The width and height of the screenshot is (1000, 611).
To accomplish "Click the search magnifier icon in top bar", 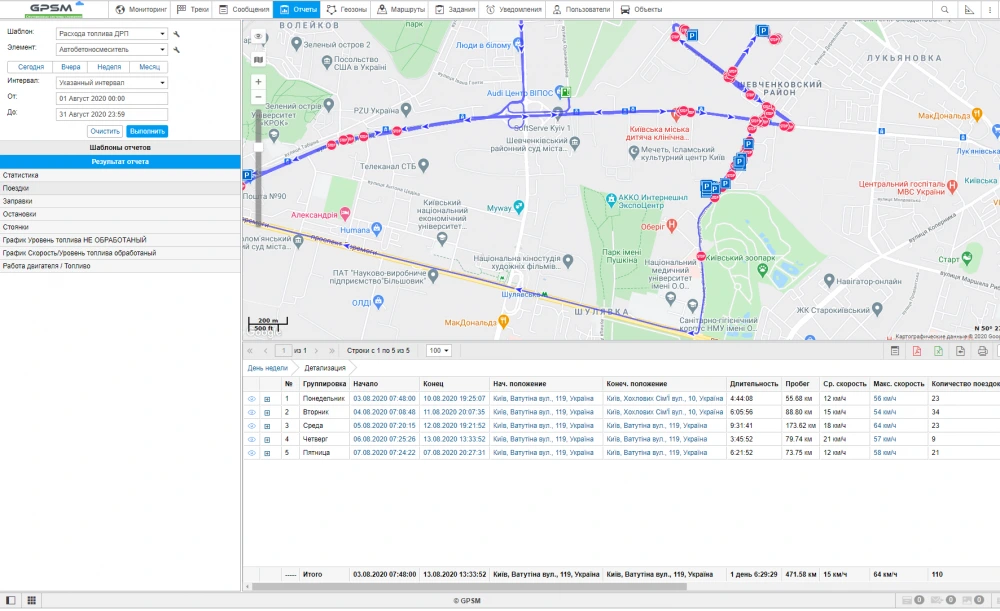I will pos(945,9).
